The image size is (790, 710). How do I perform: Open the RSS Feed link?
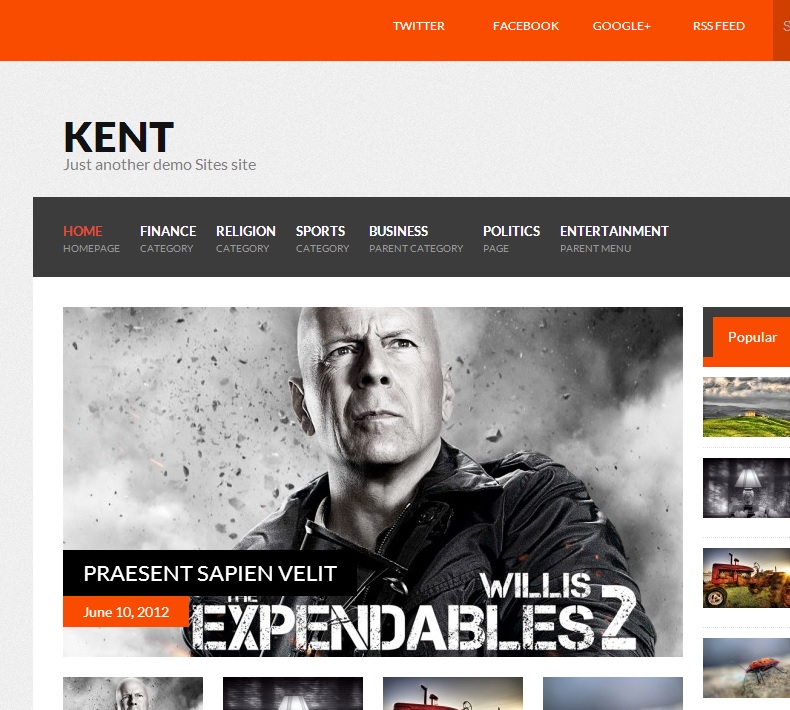pos(718,26)
